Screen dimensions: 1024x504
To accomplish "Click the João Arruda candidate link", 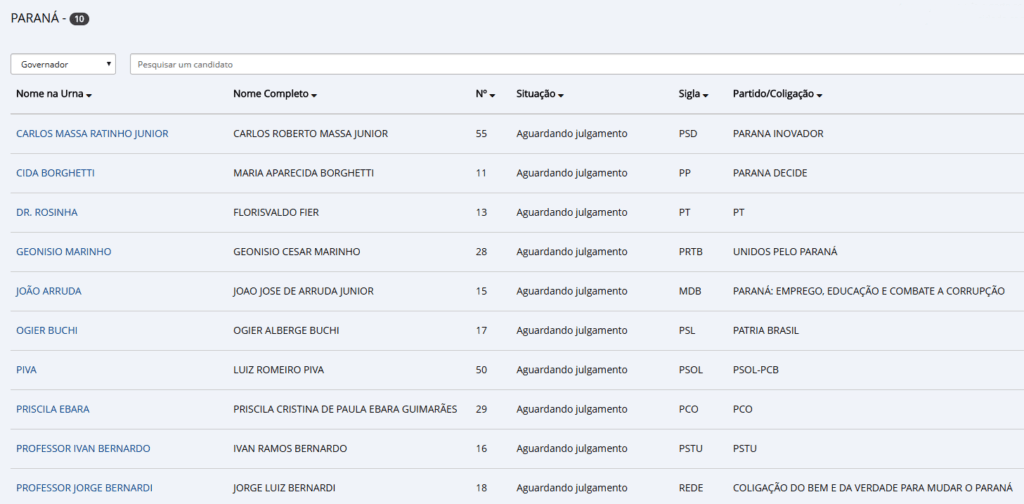I will tap(48, 291).
